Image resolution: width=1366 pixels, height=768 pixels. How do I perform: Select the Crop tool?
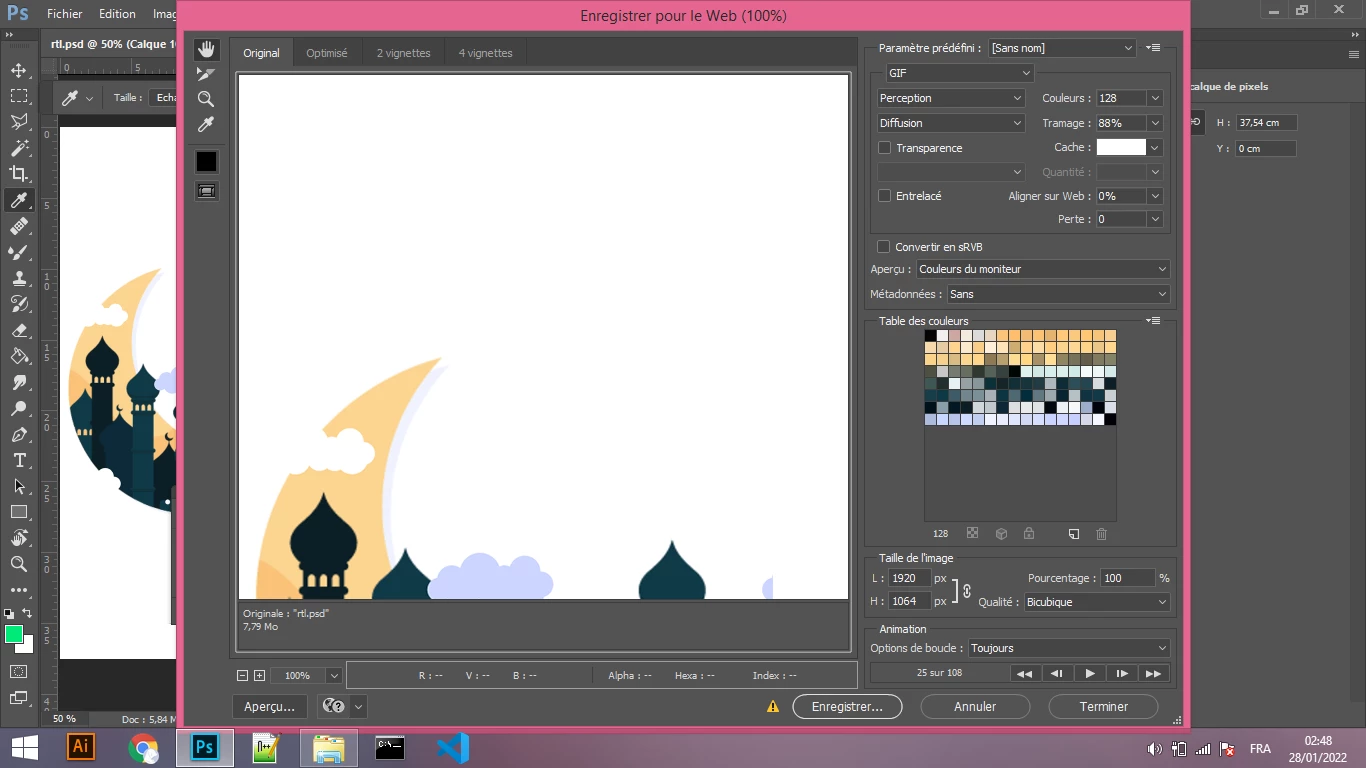18,174
